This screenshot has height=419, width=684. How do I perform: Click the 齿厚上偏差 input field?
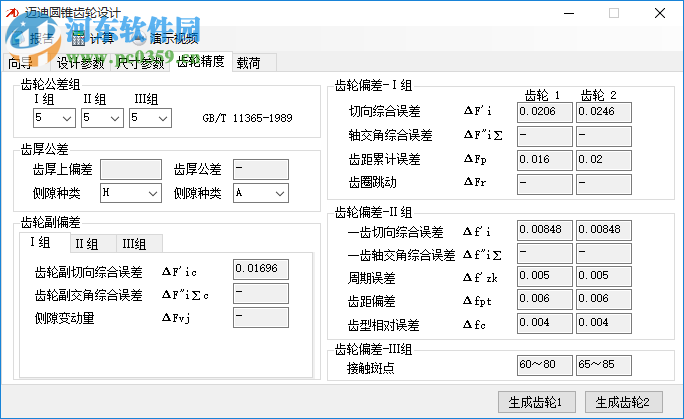(x=131, y=169)
